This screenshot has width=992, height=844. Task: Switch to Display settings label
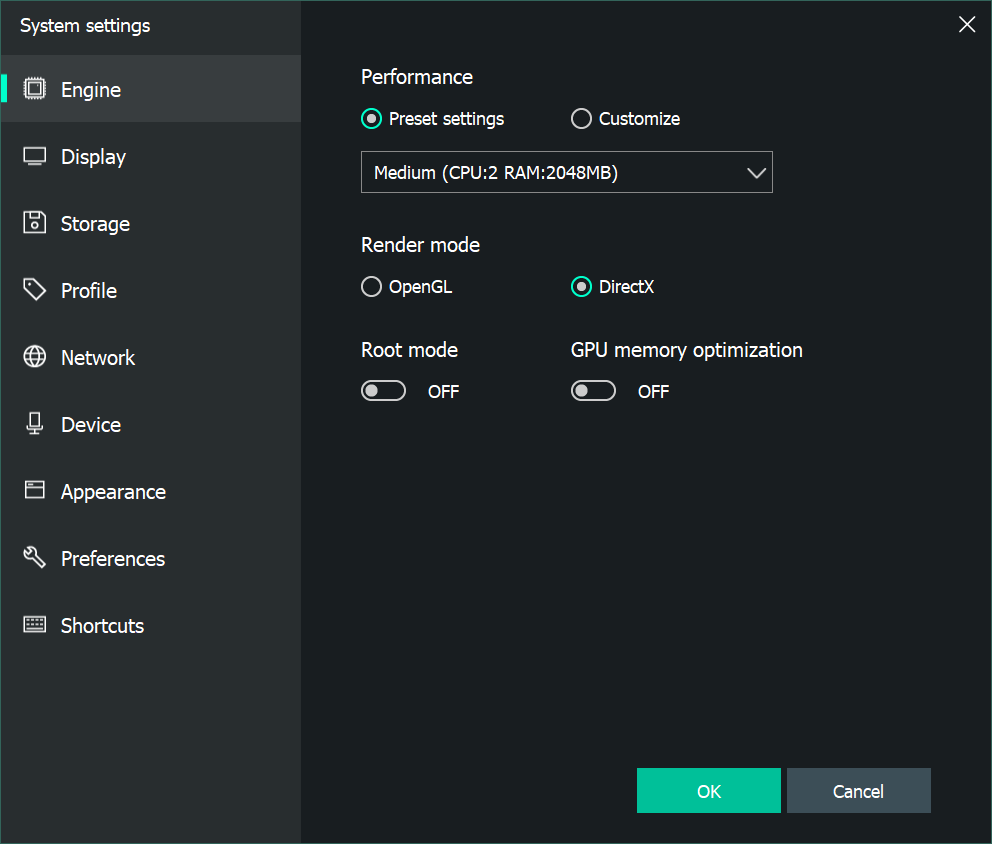click(x=94, y=157)
